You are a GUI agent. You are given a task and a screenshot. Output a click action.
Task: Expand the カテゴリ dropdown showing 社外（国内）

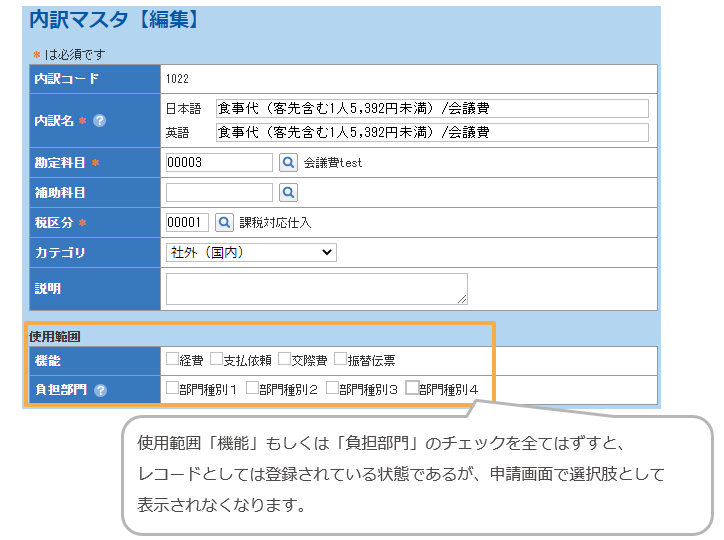click(251, 252)
